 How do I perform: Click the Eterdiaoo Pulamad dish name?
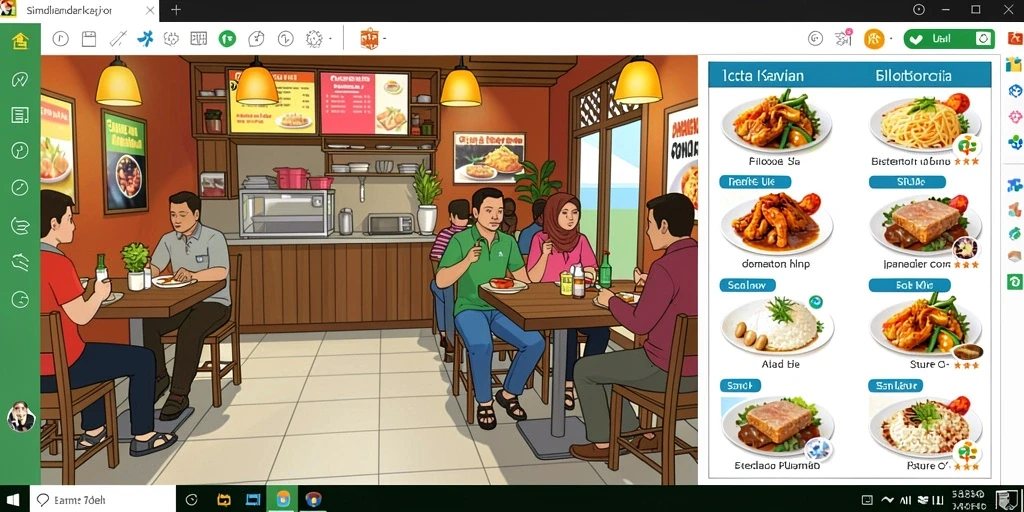(777, 466)
